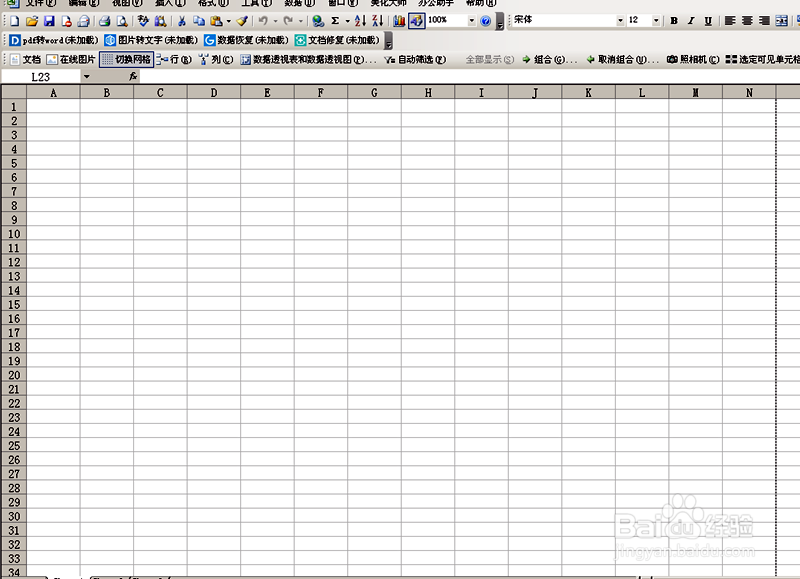Viewport: 800px width, 579px height.
Task: Open the 文件 File menu
Action: tap(40, 3)
